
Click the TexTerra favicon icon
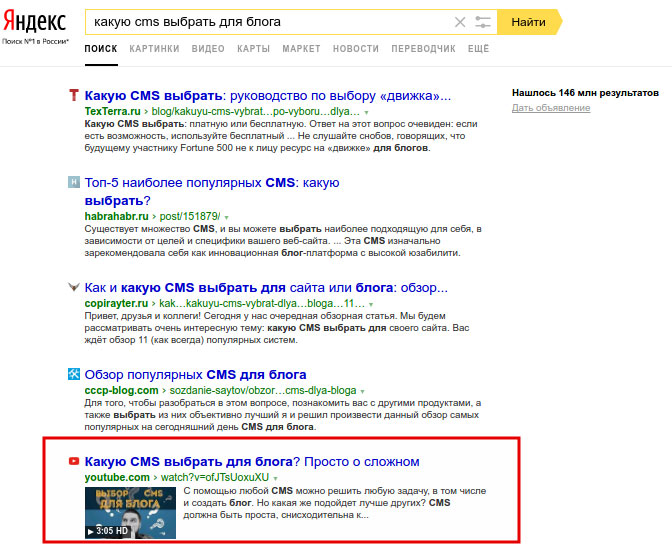[73, 96]
